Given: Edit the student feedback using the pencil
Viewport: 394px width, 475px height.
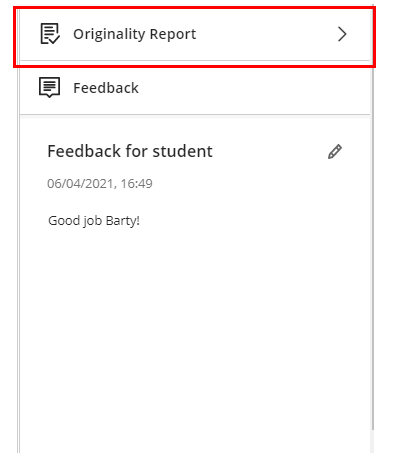Looking at the screenshot, I should pyautogui.click(x=335, y=152).
